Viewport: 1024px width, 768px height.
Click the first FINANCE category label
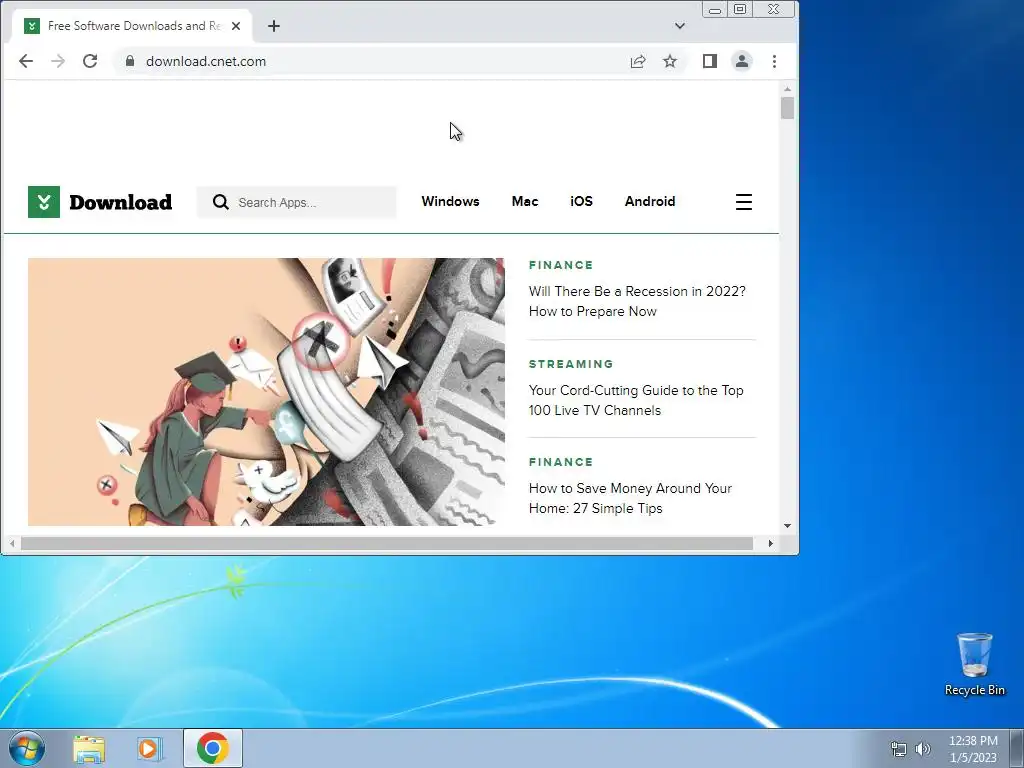pos(561,265)
